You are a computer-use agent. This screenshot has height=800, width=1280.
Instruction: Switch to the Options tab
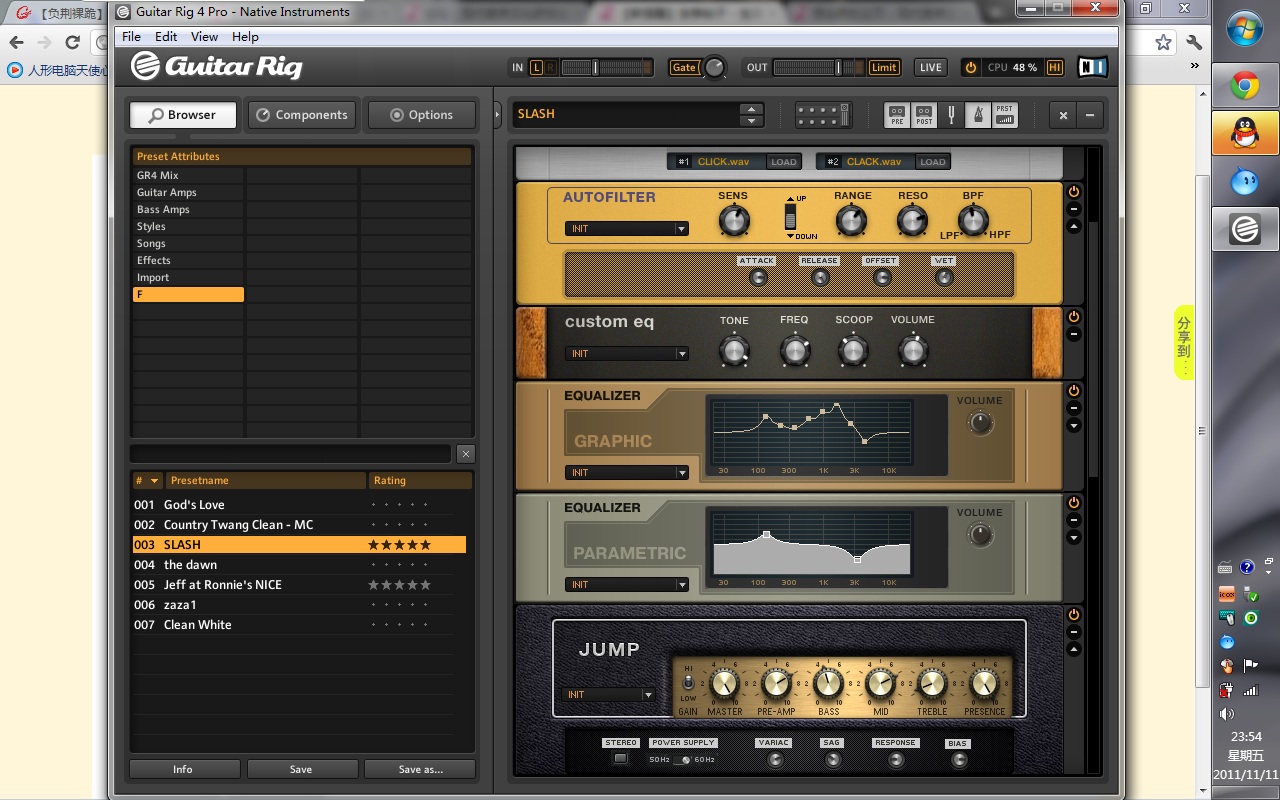click(421, 115)
